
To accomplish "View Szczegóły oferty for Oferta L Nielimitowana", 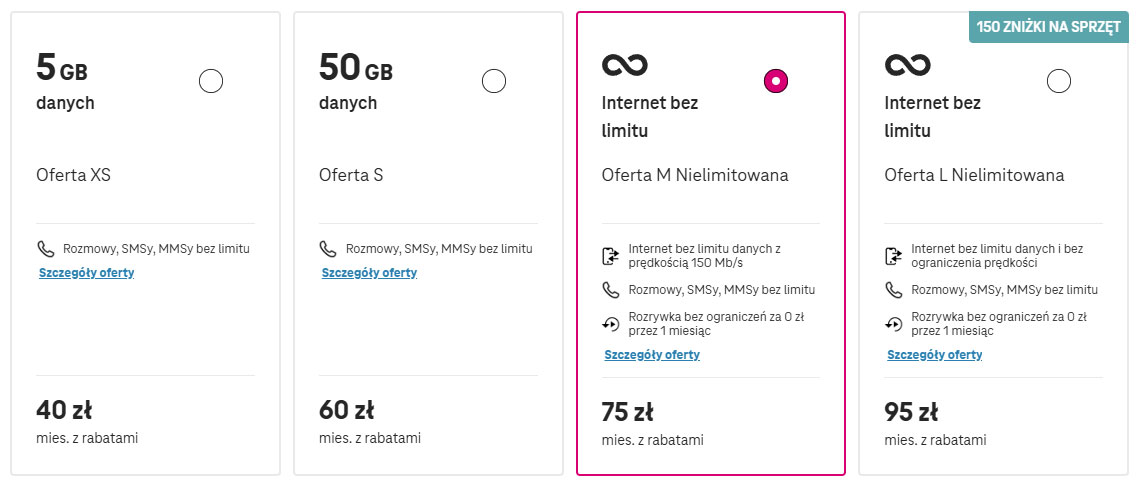I will (x=934, y=355).
